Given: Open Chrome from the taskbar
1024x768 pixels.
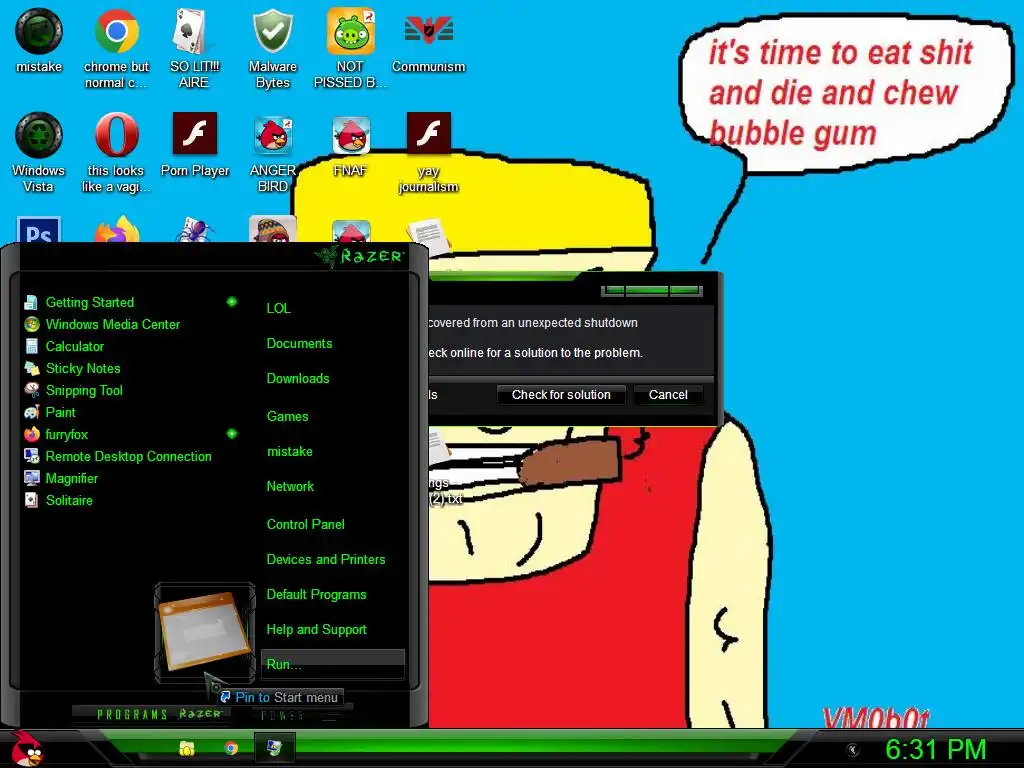Looking at the screenshot, I should click(x=231, y=748).
